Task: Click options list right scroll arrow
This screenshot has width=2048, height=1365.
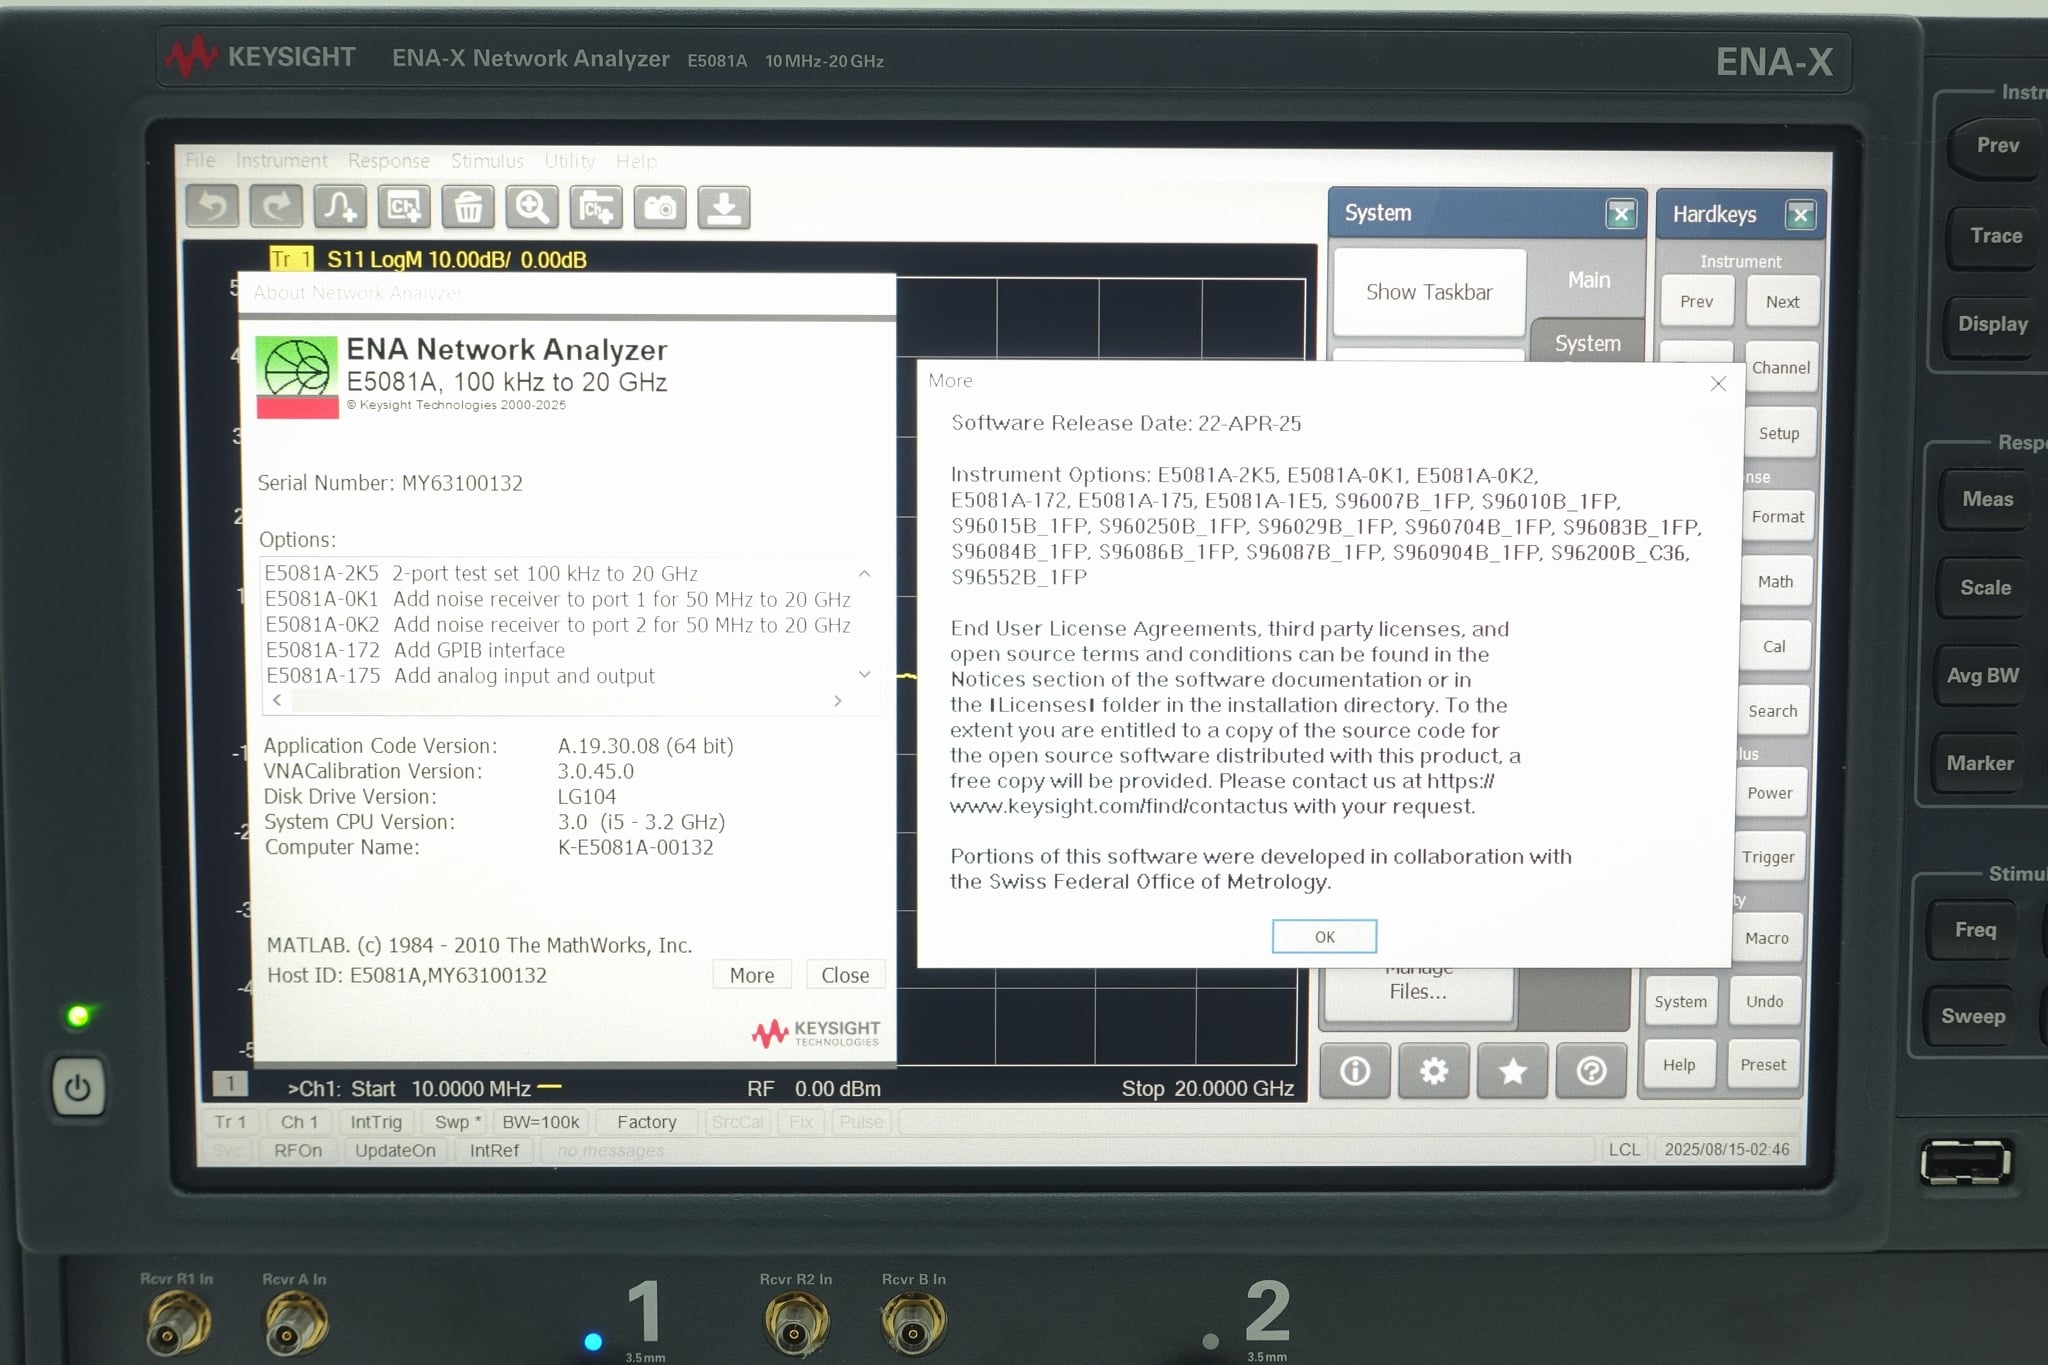Action: (x=838, y=701)
